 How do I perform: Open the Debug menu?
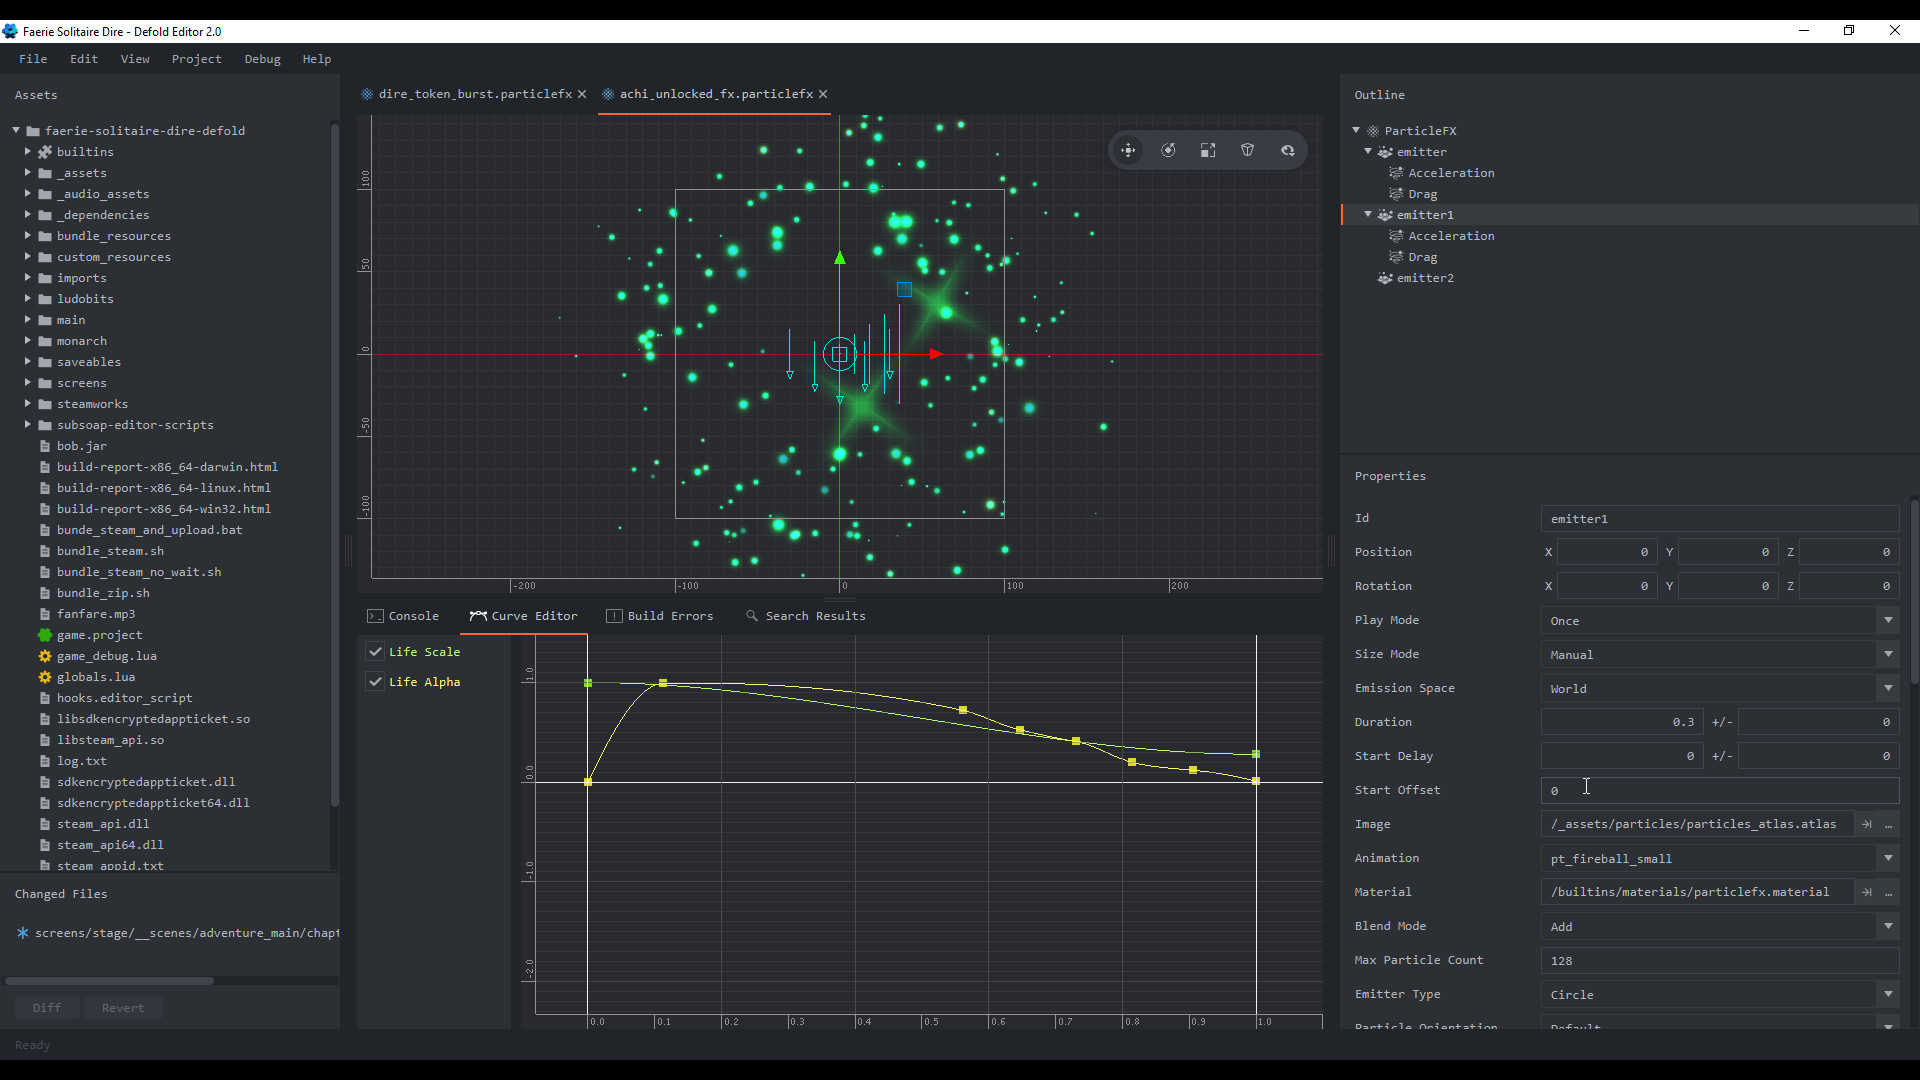pos(262,59)
